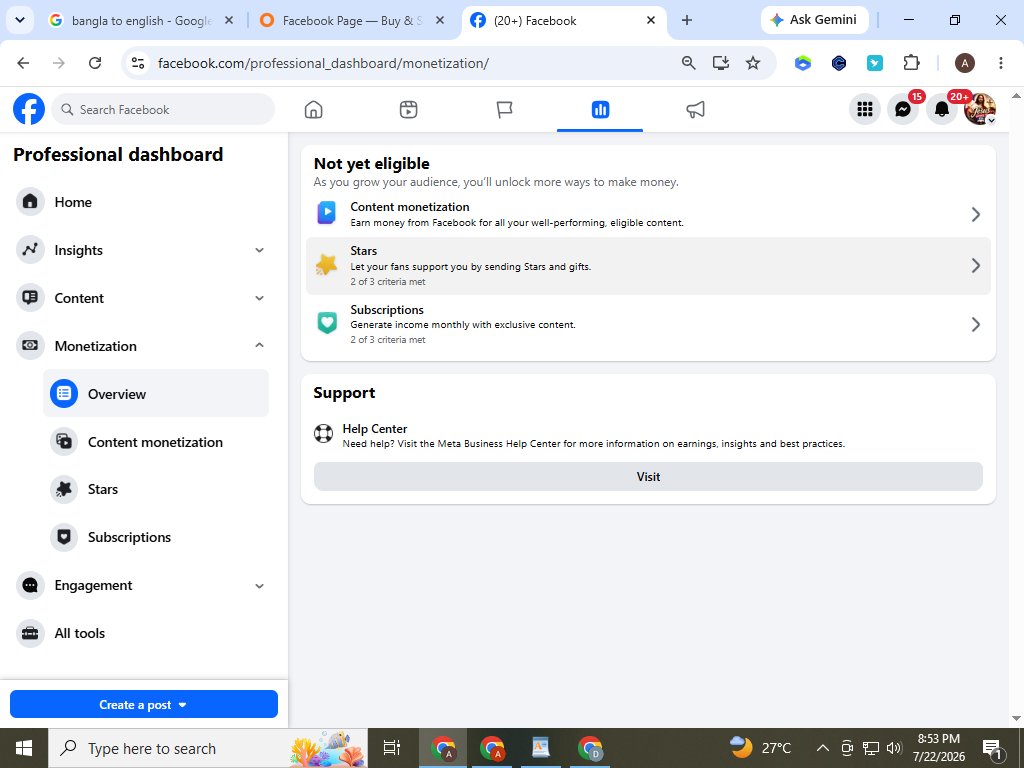Click the Insights graph icon
1024x768 pixels.
coord(30,249)
